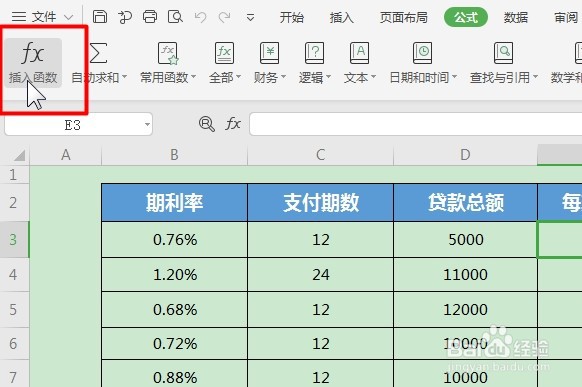Click the small fx icon by formula bar
Image resolution: width=582 pixels, height=387 pixels.
coord(233,124)
